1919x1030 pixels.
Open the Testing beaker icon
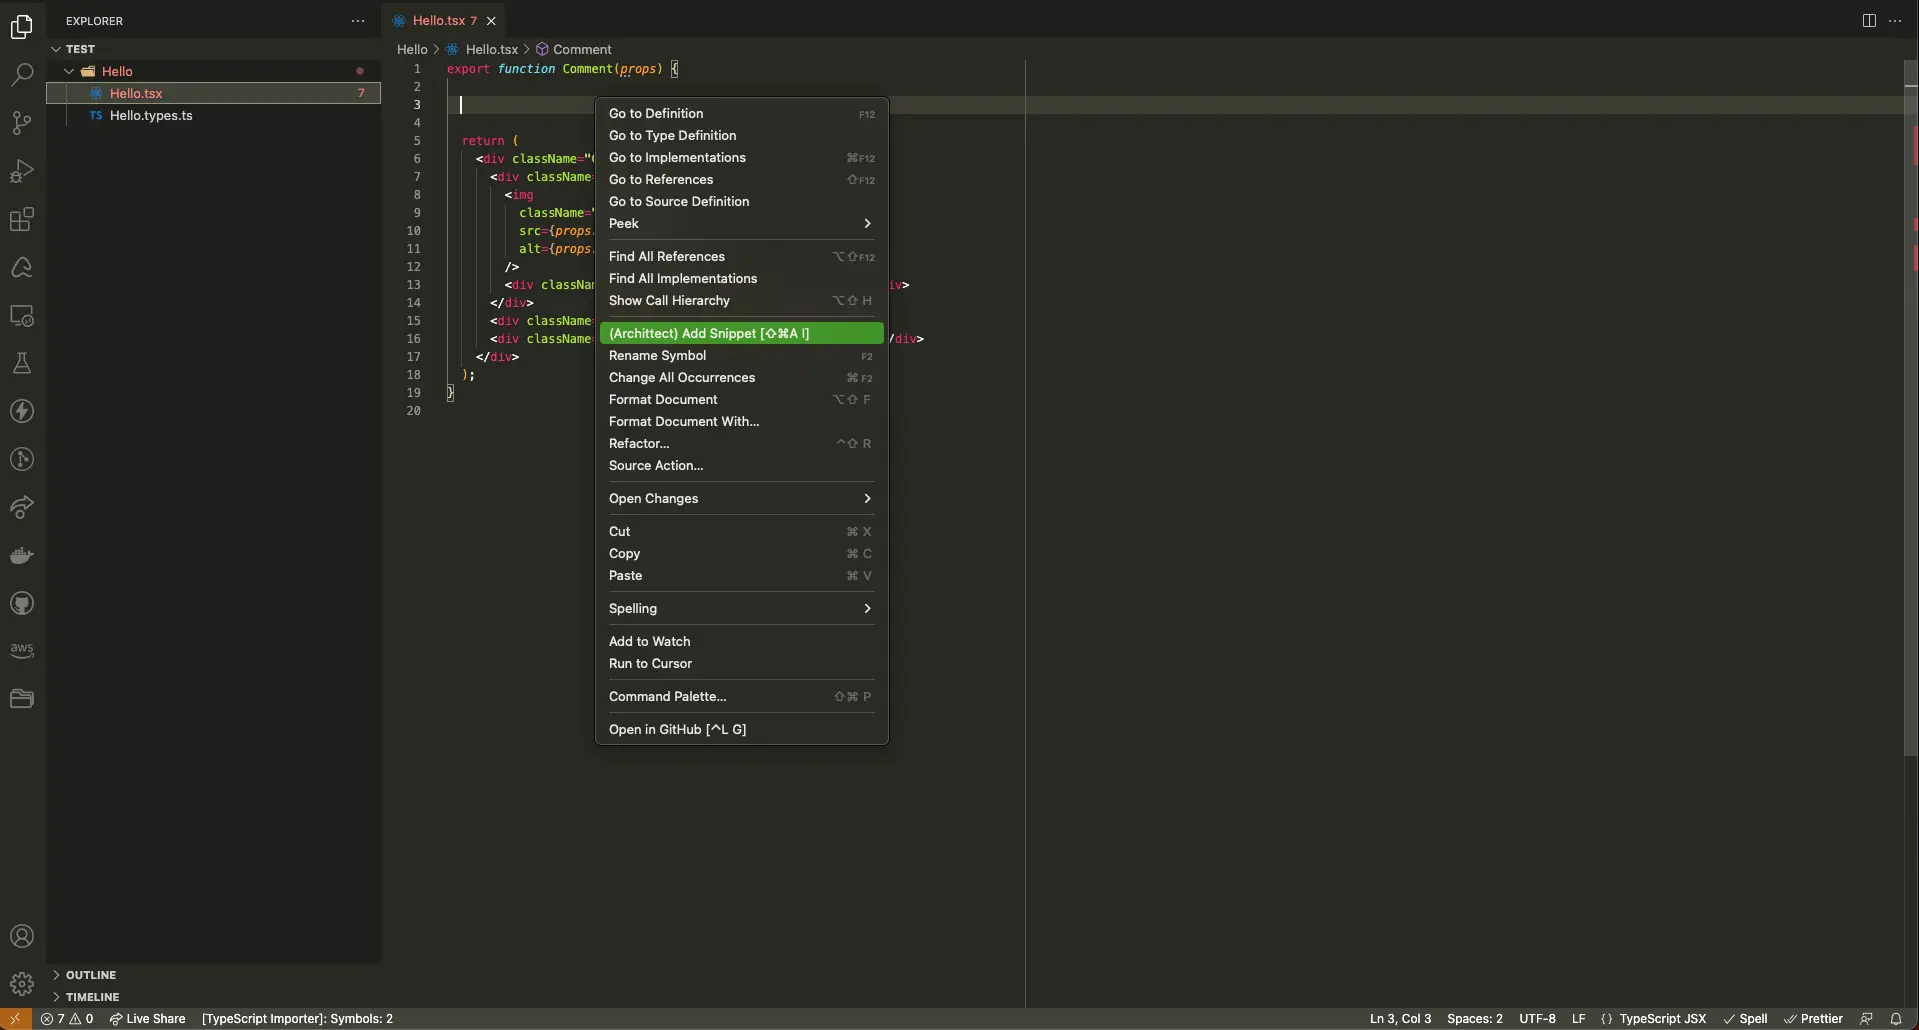(22, 363)
